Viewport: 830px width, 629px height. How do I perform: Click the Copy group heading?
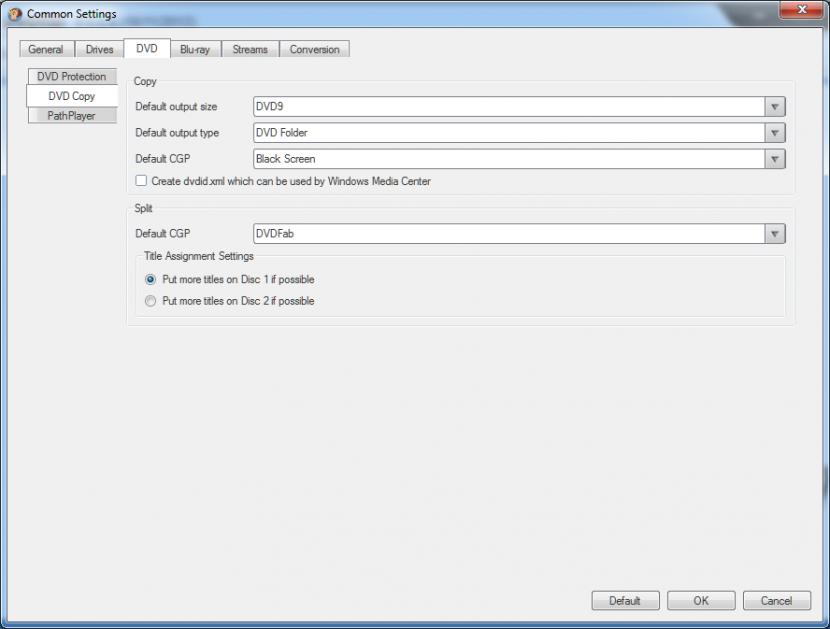pos(145,81)
